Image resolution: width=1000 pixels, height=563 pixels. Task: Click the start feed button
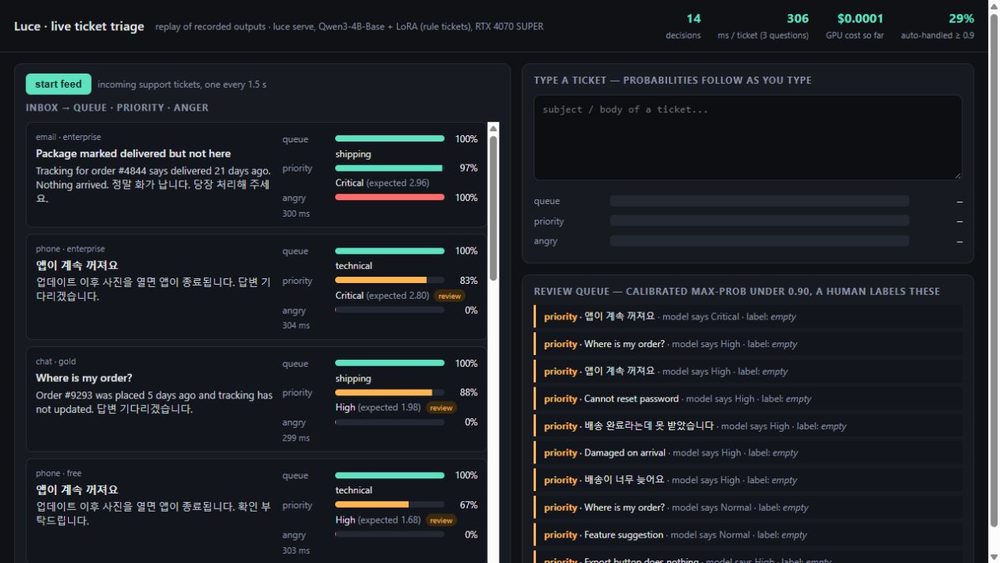pyautogui.click(x=58, y=84)
